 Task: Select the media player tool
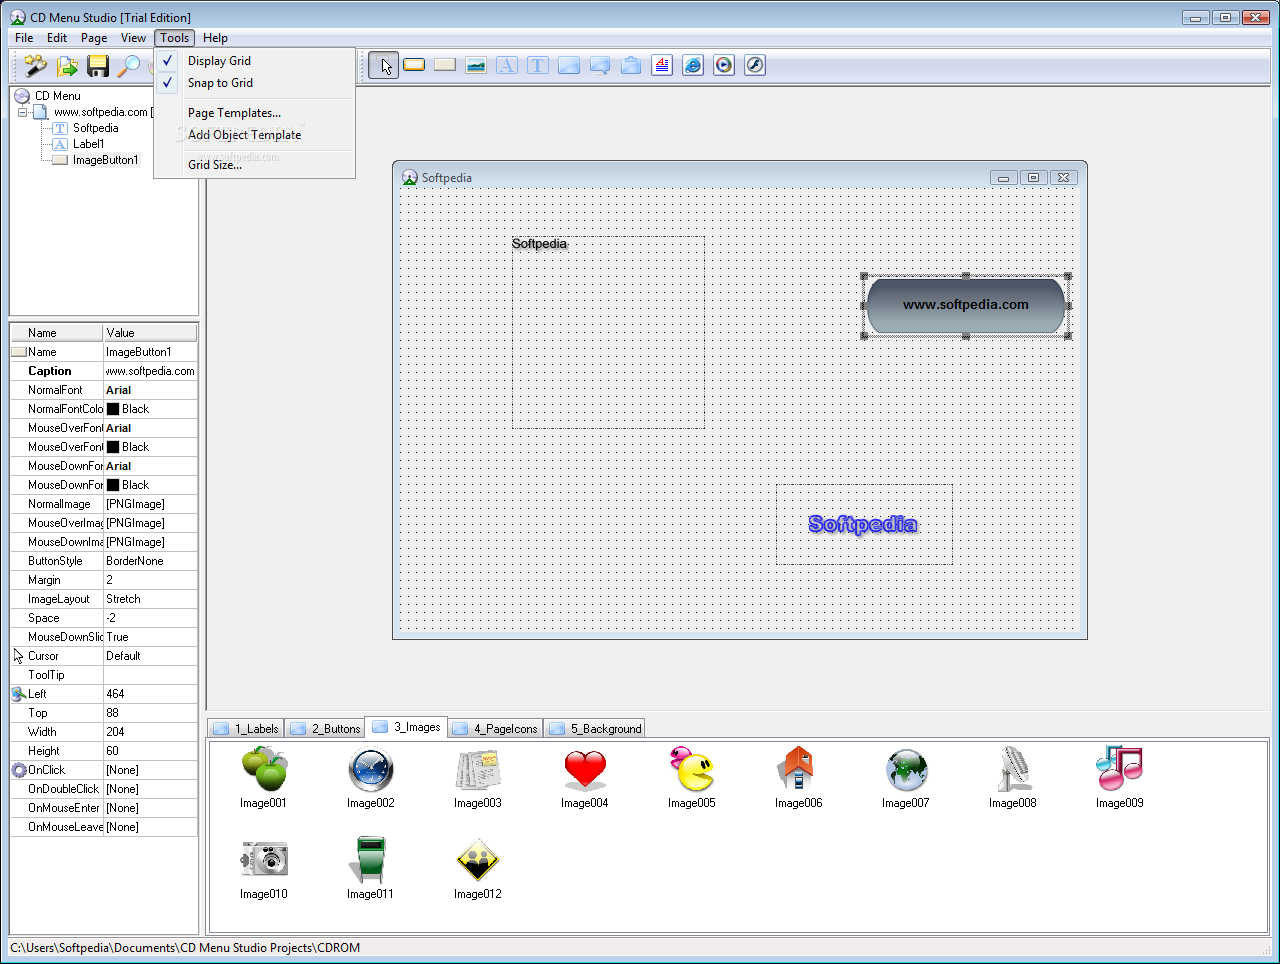(x=724, y=65)
